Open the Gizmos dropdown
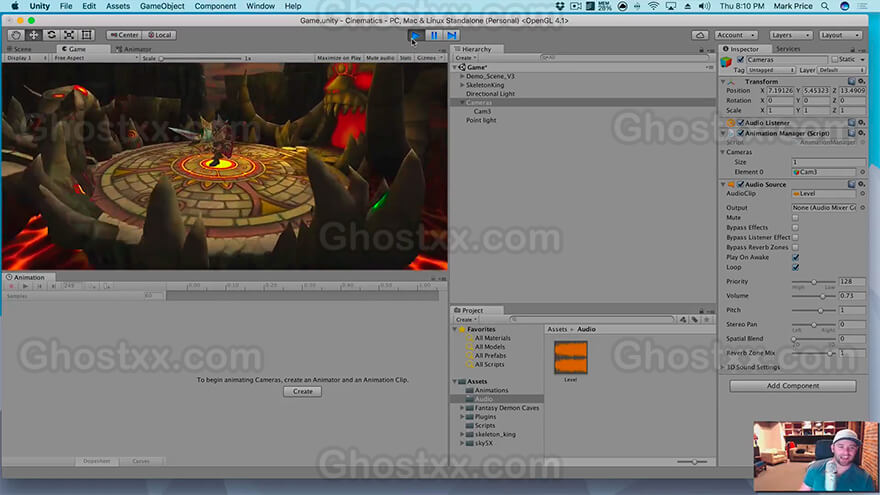Image resolution: width=880 pixels, height=495 pixels. point(429,58)
